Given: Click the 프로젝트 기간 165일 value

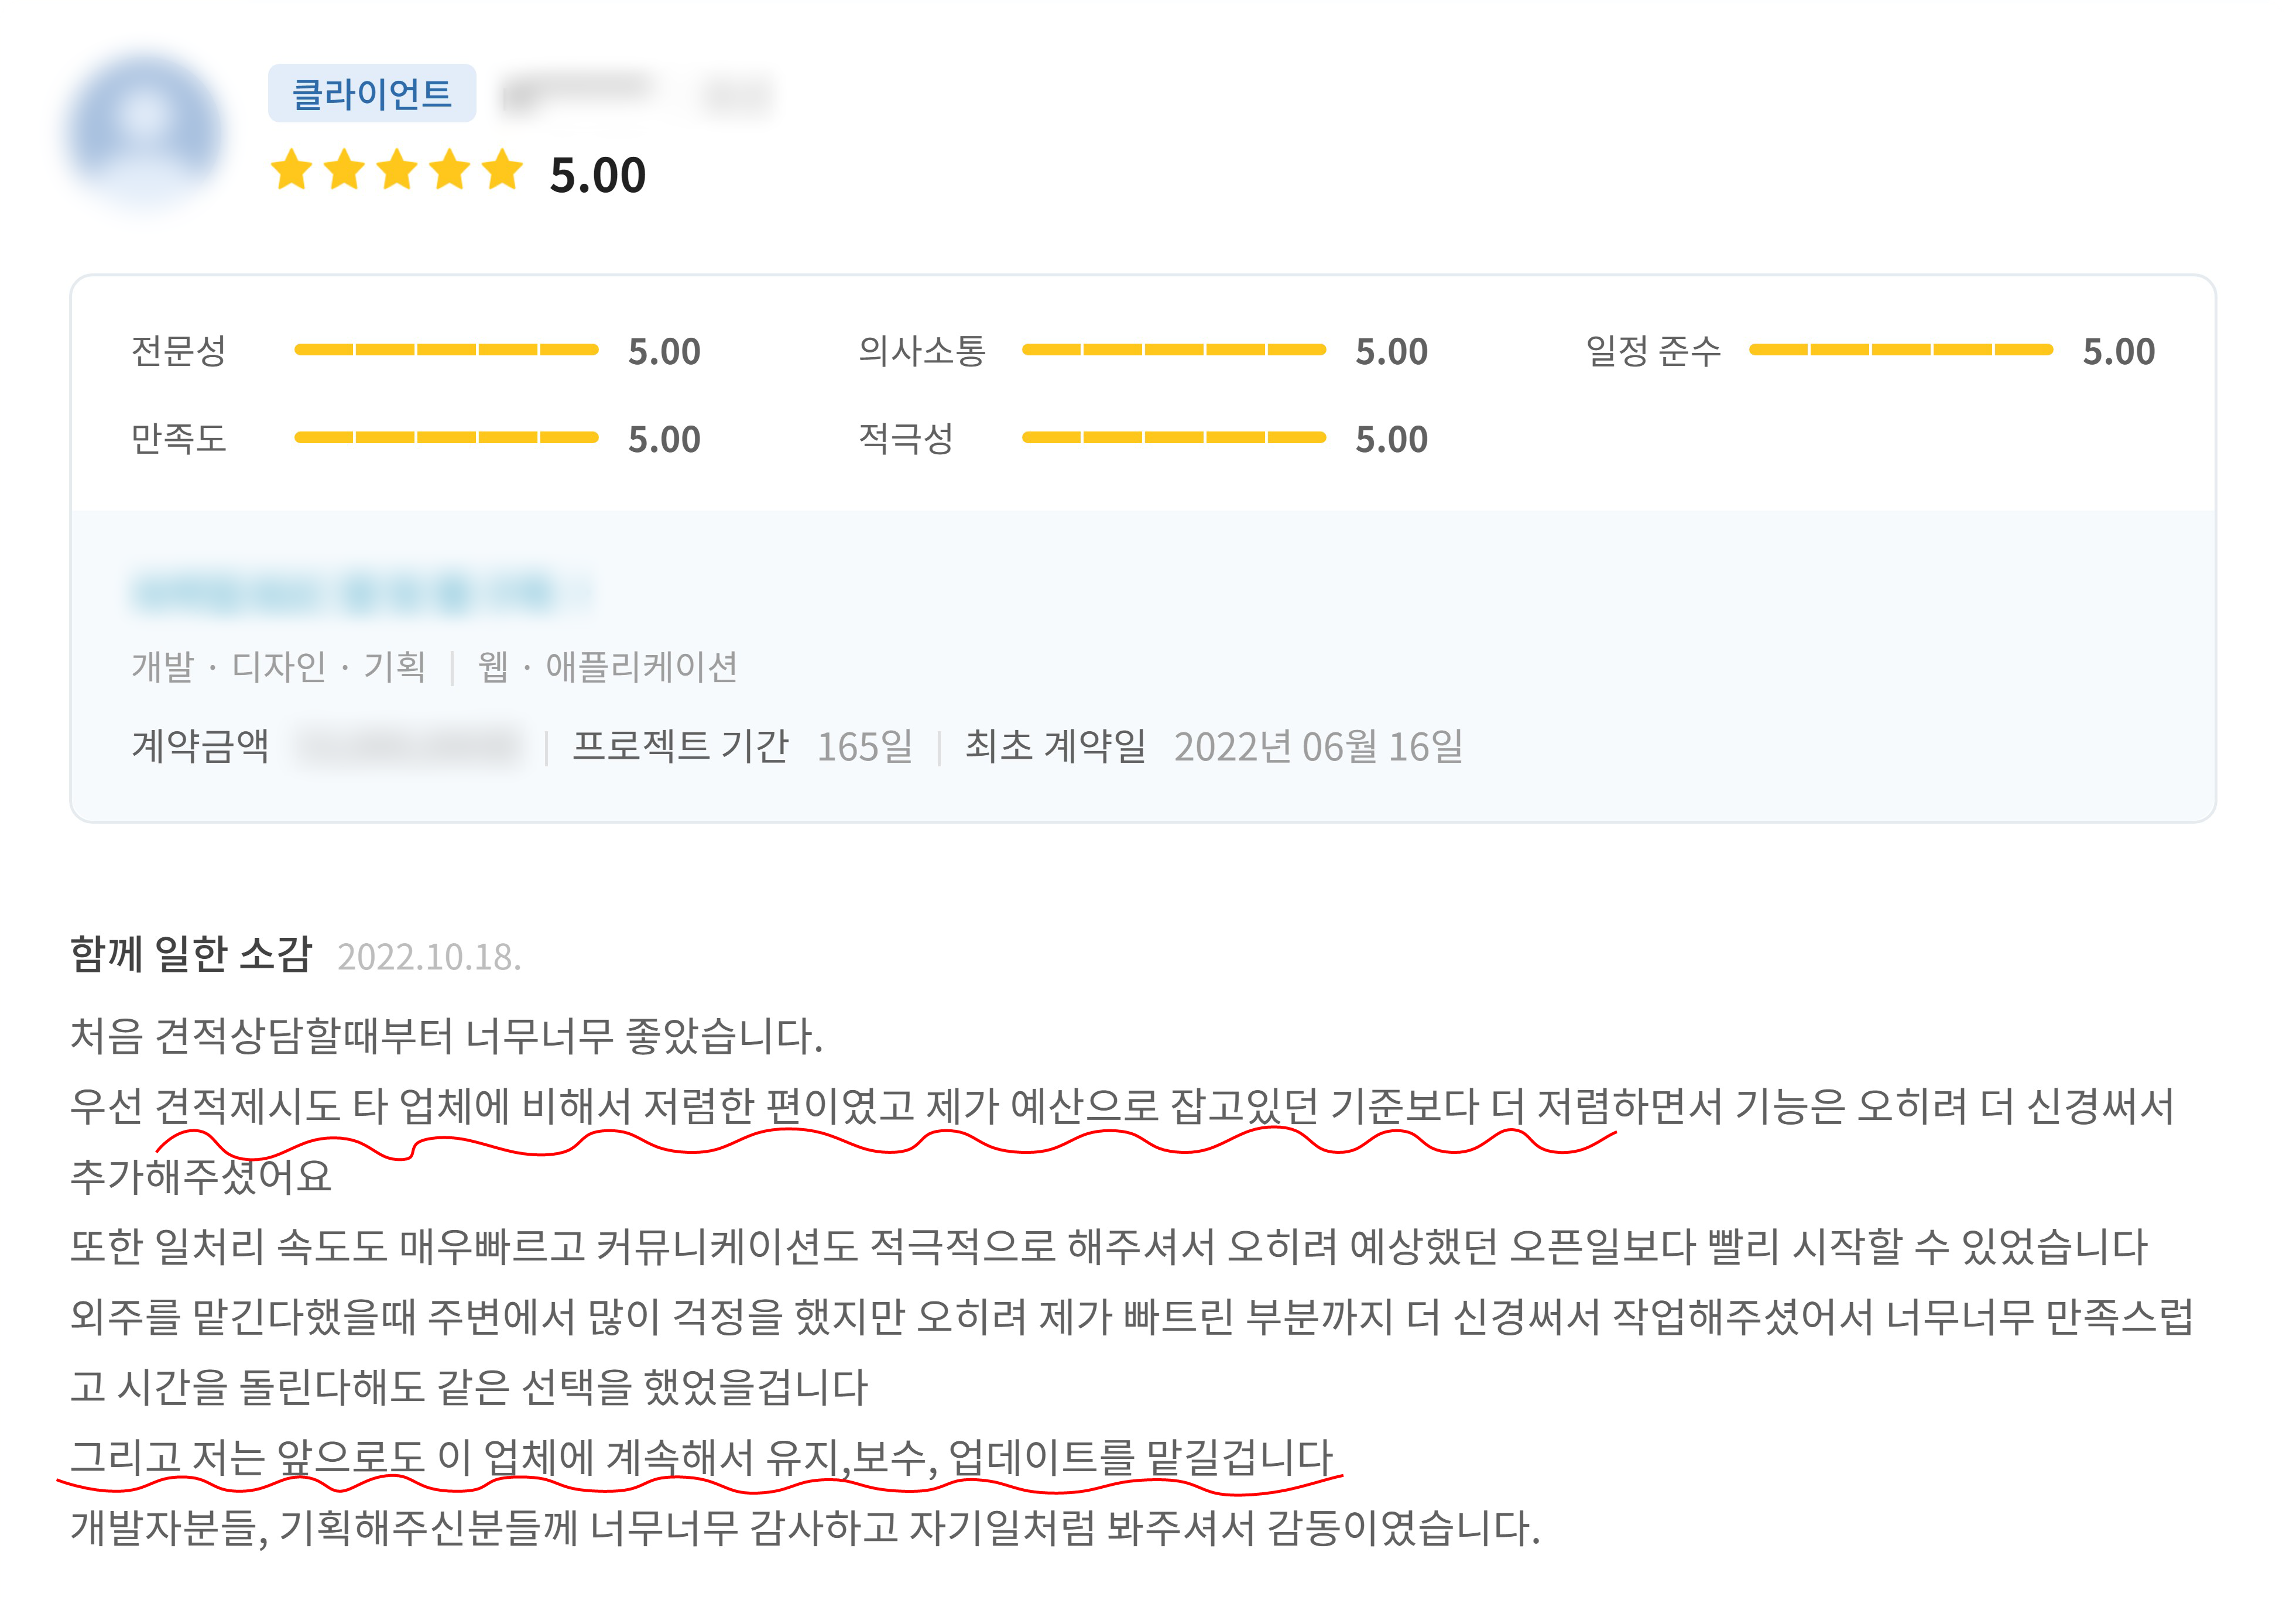Looking at the screenshot, I should pos(864,747).
